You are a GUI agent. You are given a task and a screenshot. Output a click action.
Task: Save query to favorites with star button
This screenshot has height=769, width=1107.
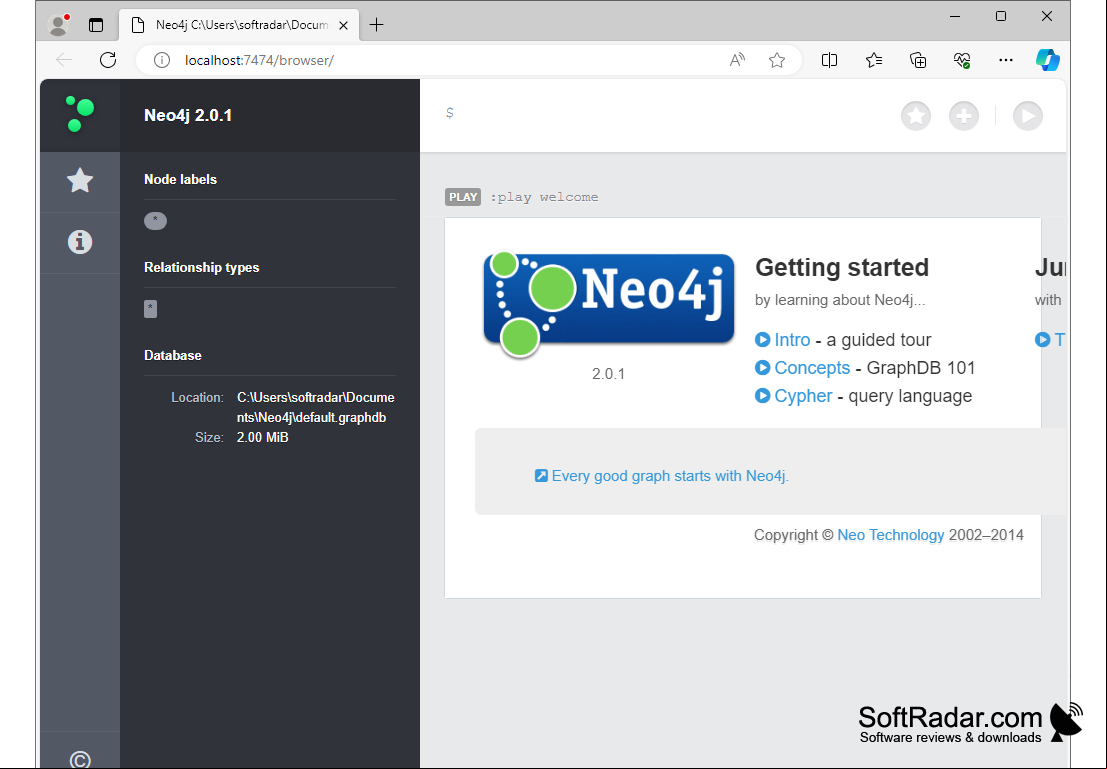click(x=916, y=116)
